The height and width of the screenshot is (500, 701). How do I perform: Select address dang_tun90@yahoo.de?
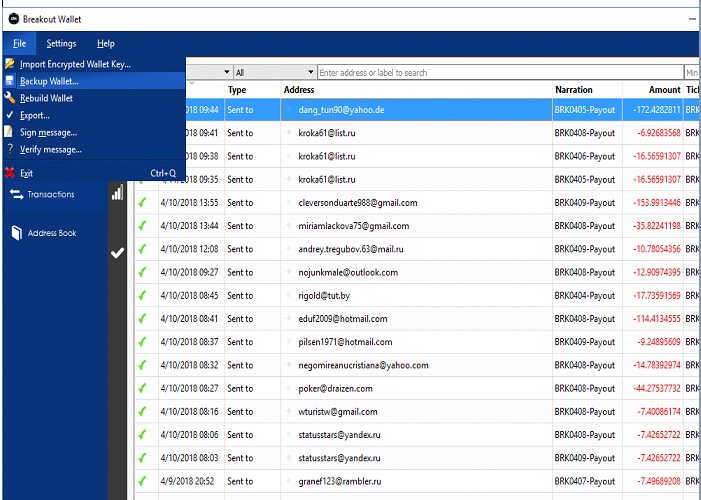tap(341, 110)
